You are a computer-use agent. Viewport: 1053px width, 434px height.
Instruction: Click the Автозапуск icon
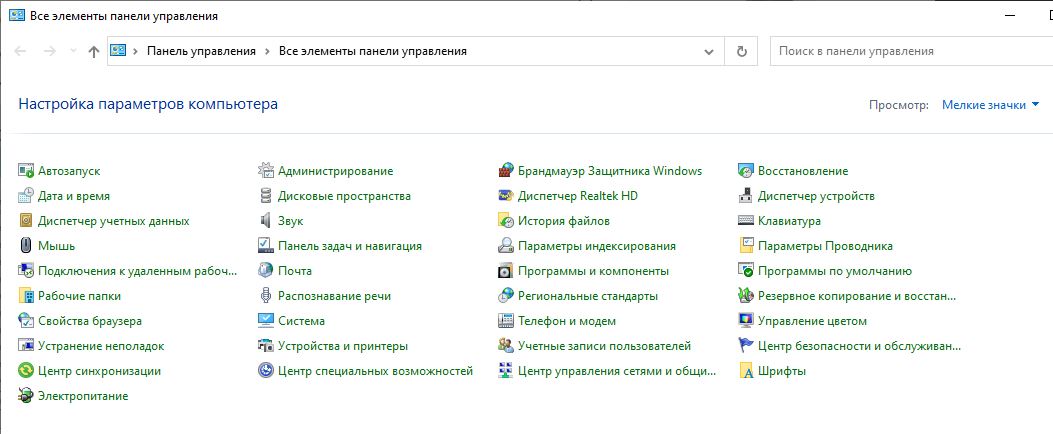point(27,171)
